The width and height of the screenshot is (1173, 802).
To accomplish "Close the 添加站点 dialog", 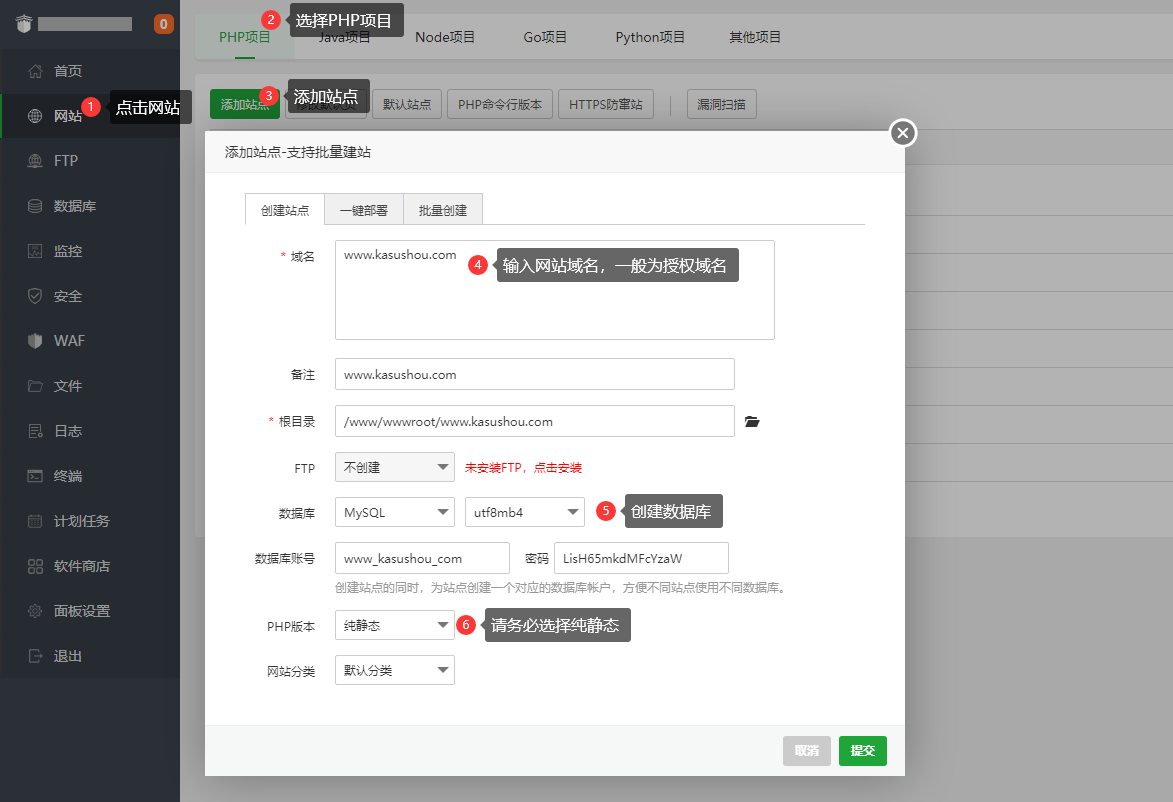I will pos(903,133).
